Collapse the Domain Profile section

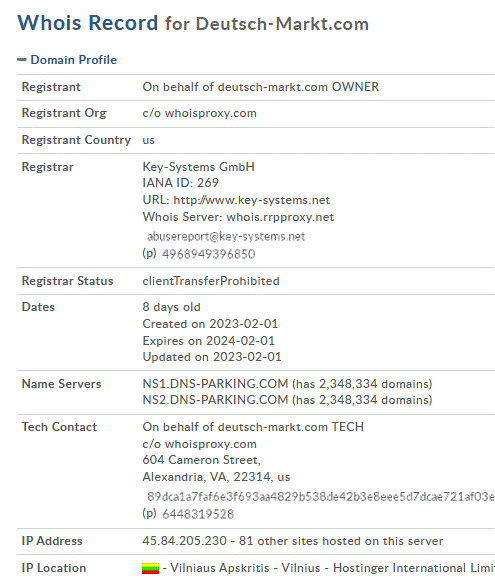click(x=73, y=60)
